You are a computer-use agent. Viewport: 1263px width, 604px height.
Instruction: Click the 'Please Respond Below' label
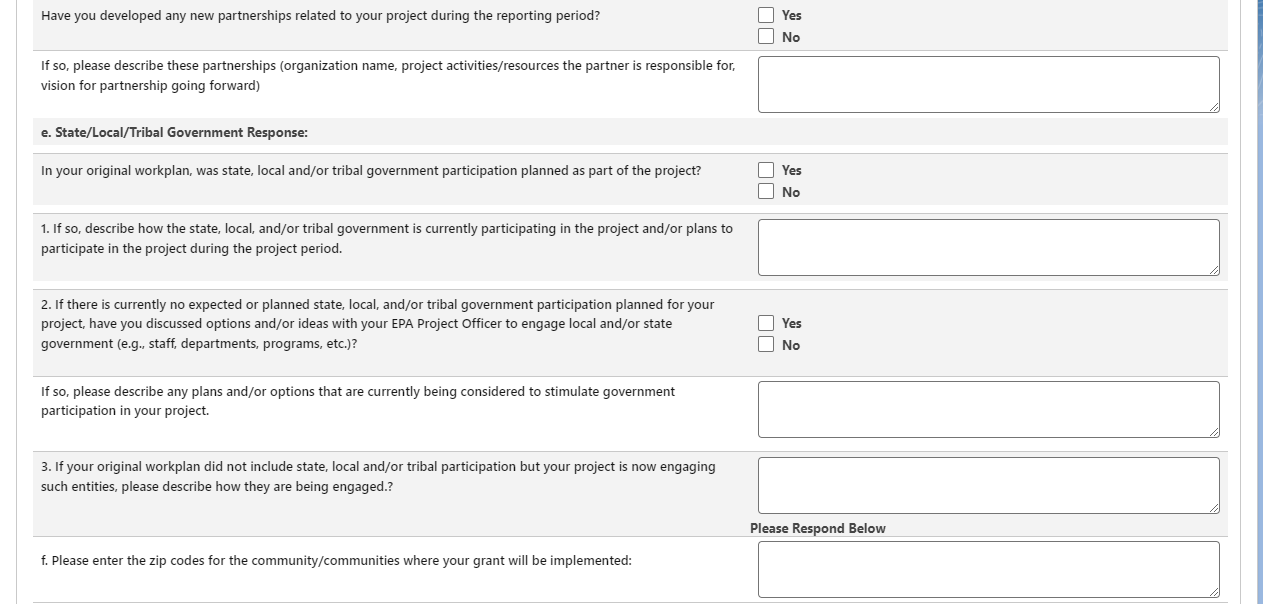click(817, 528)
